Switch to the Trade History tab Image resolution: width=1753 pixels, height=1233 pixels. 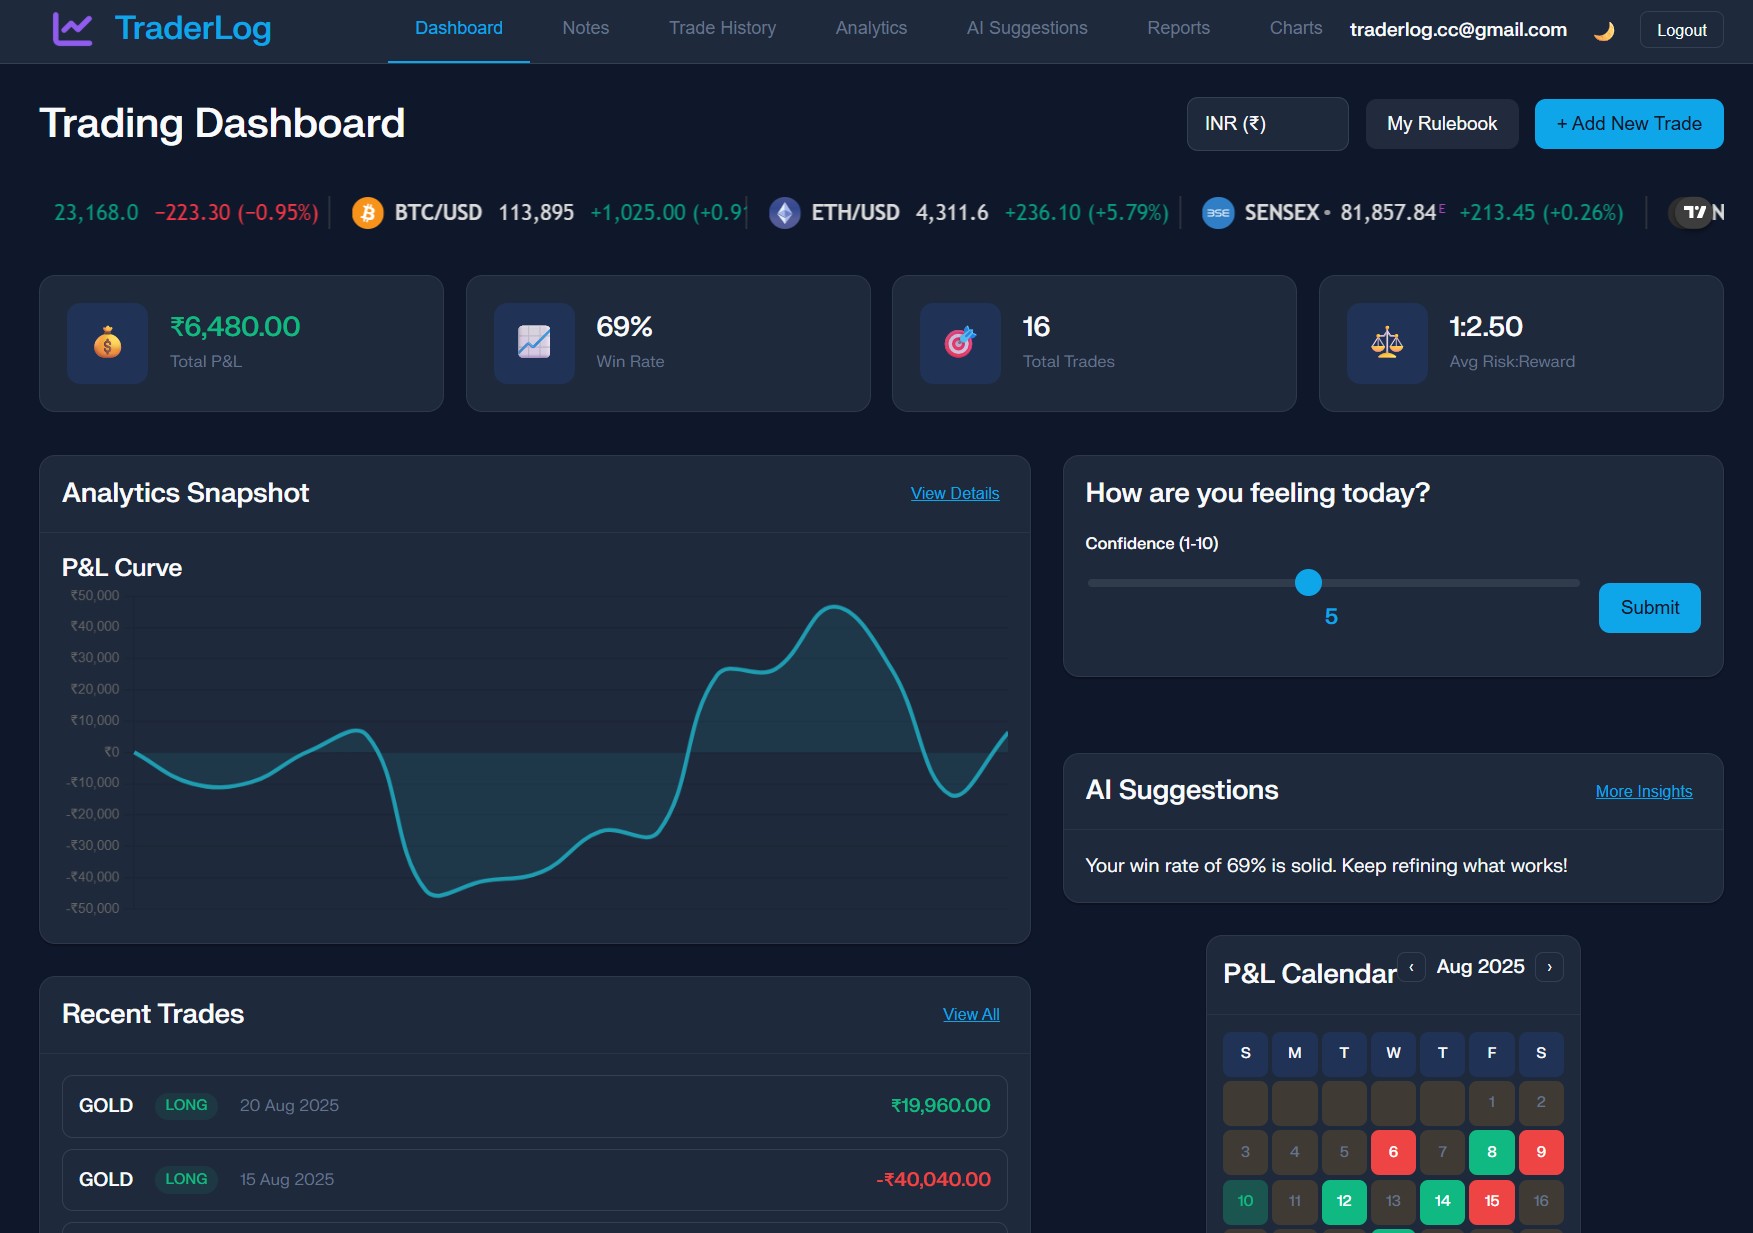pyautogui.click(x=722, y=28)
